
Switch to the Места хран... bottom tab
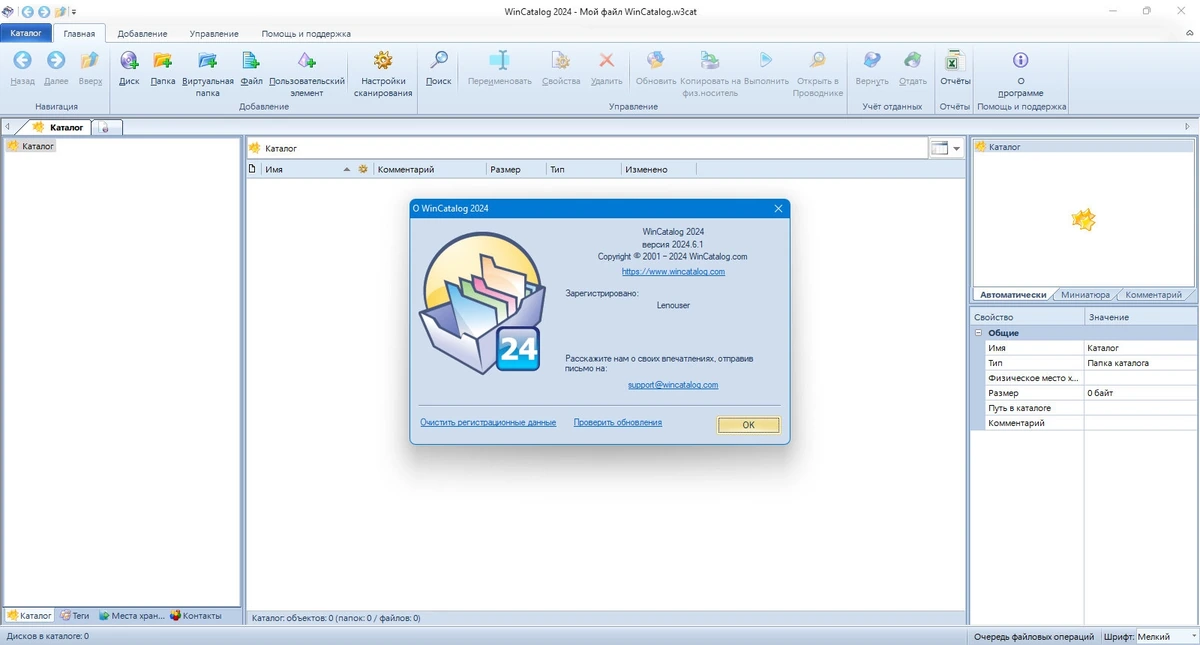131,615
